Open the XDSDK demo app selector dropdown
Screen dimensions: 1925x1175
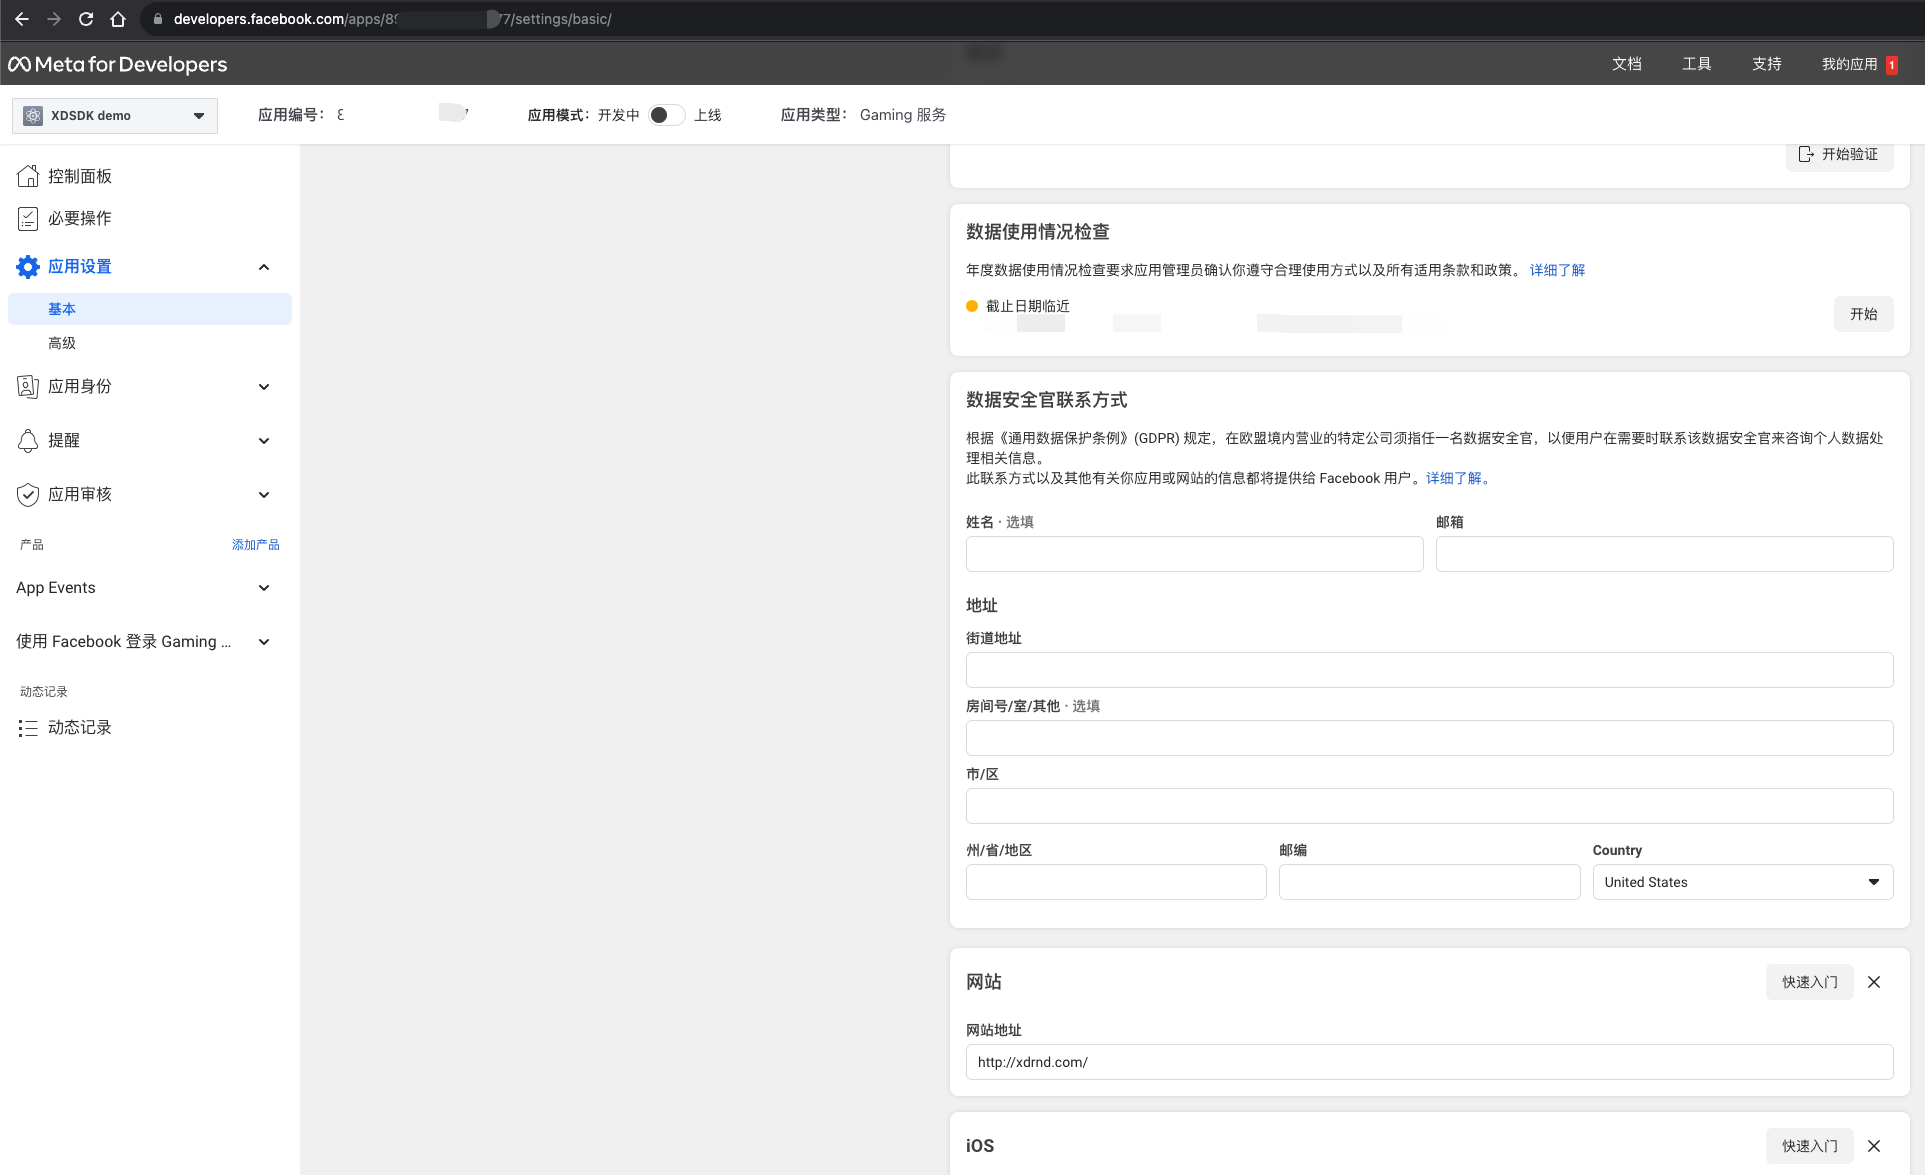115,116
